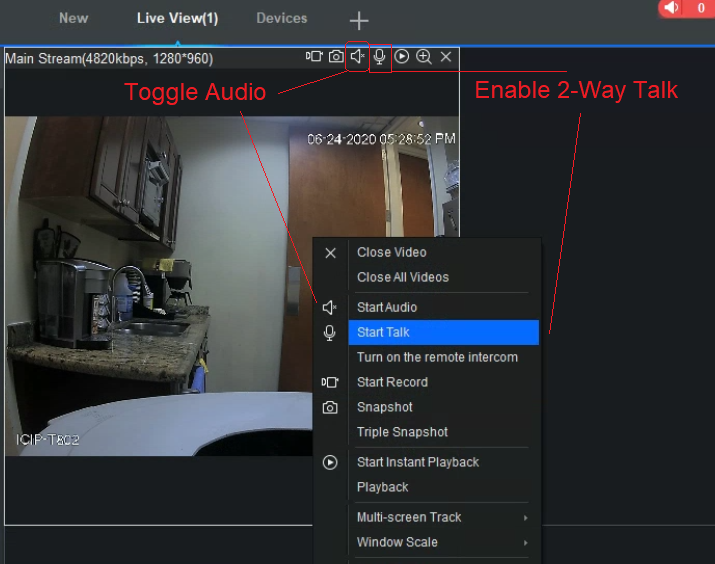Open the New tab
This screenshot has height=564, width=715.
73,18
